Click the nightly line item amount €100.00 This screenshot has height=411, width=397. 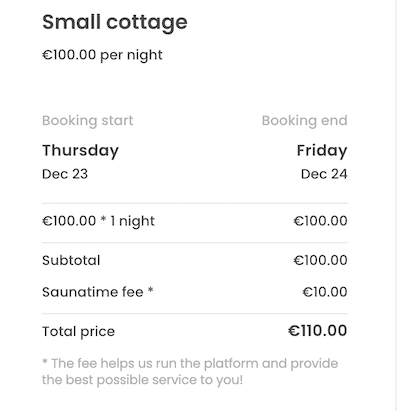click(x=320, y=221)
